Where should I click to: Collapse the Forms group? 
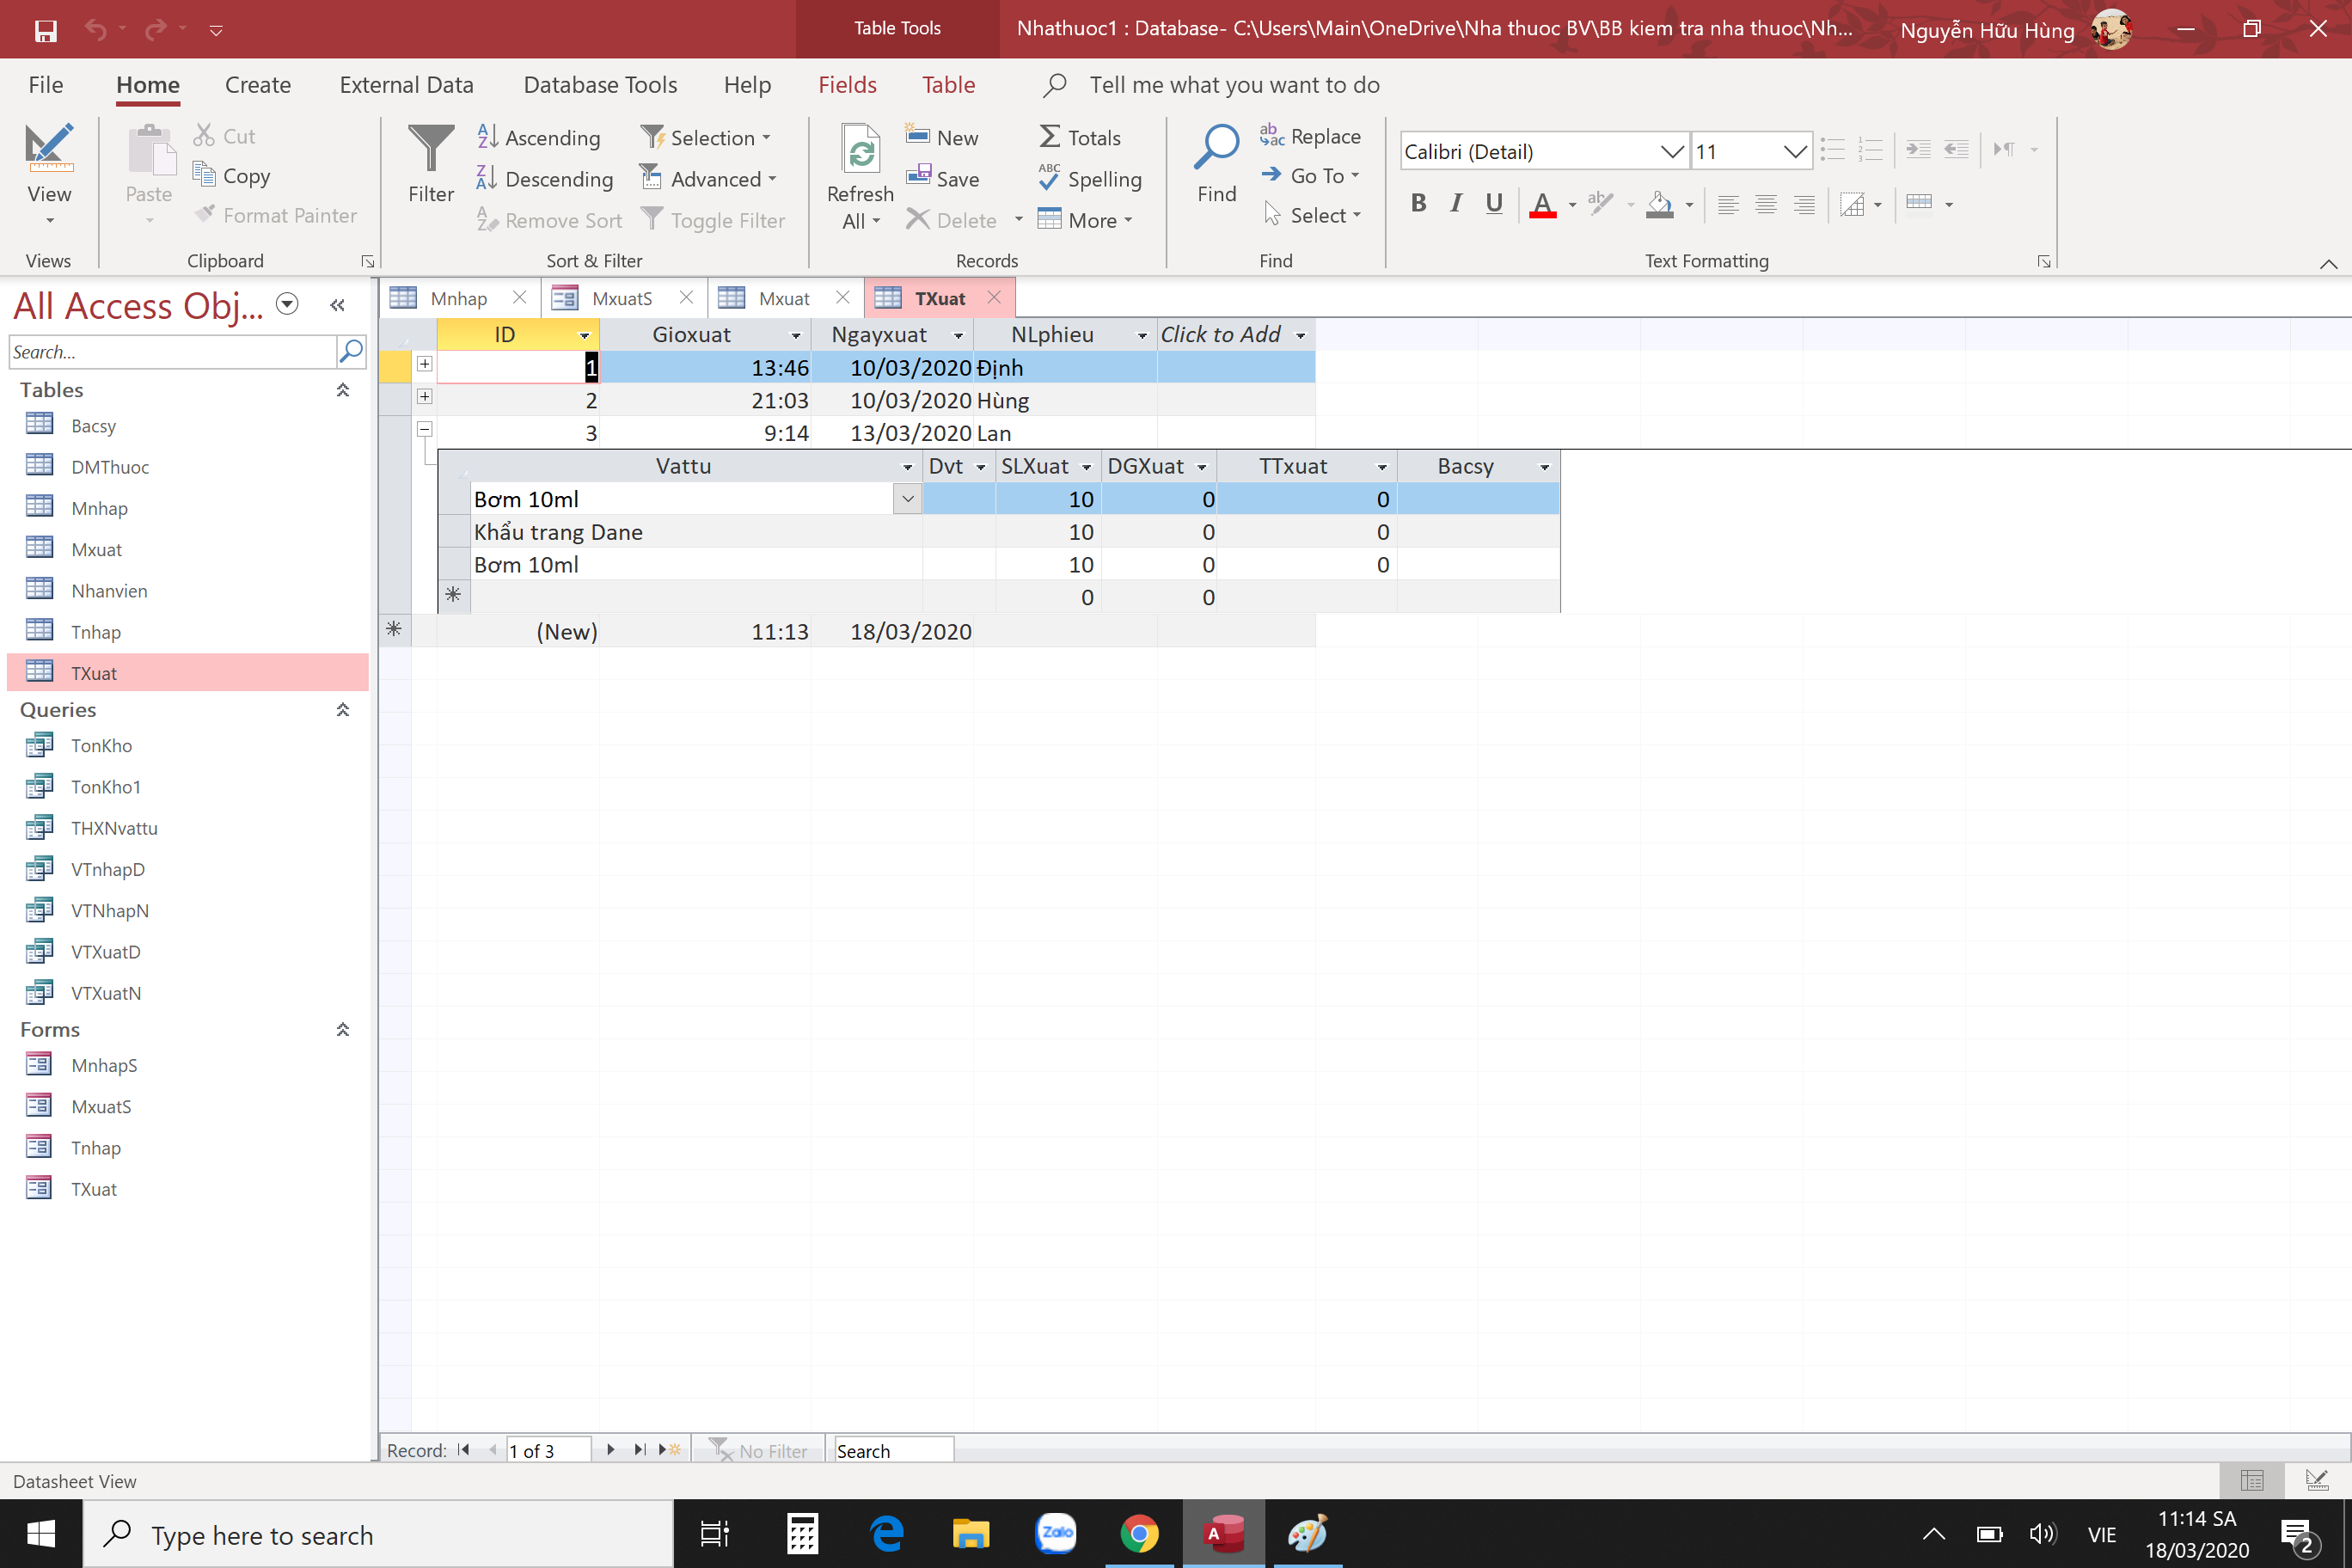pyautogui.click(x=342, y=1030)
